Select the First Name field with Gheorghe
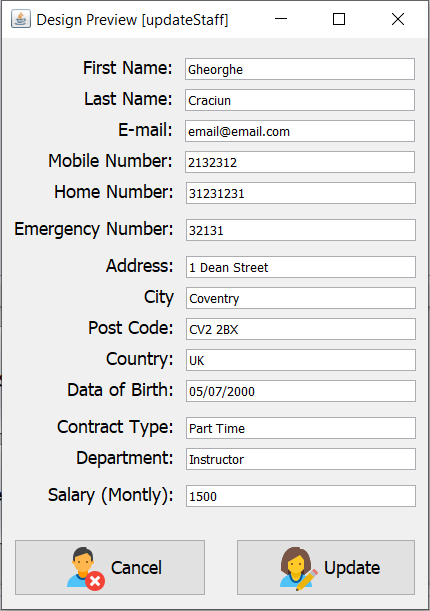 coord(300,69)
